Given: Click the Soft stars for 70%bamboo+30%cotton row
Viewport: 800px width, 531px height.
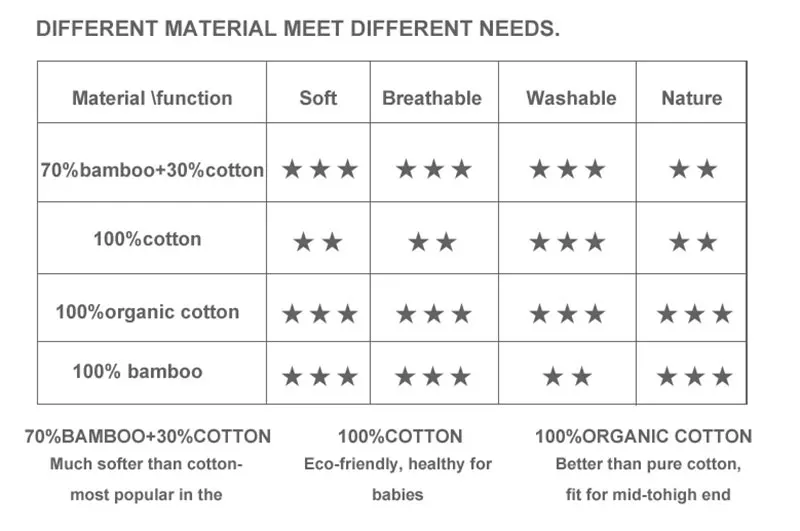Looking at the screenshot, I should tap(319, 169).
